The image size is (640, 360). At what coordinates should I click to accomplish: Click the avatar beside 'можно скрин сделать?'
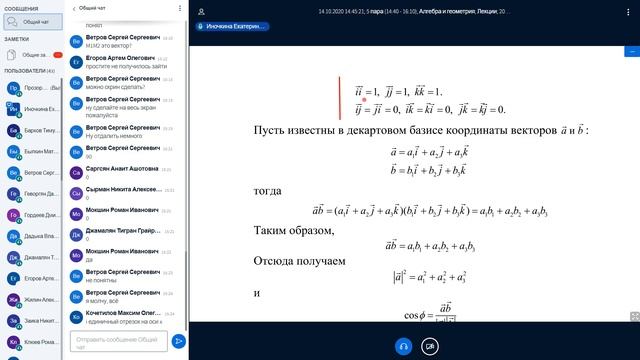76,83
